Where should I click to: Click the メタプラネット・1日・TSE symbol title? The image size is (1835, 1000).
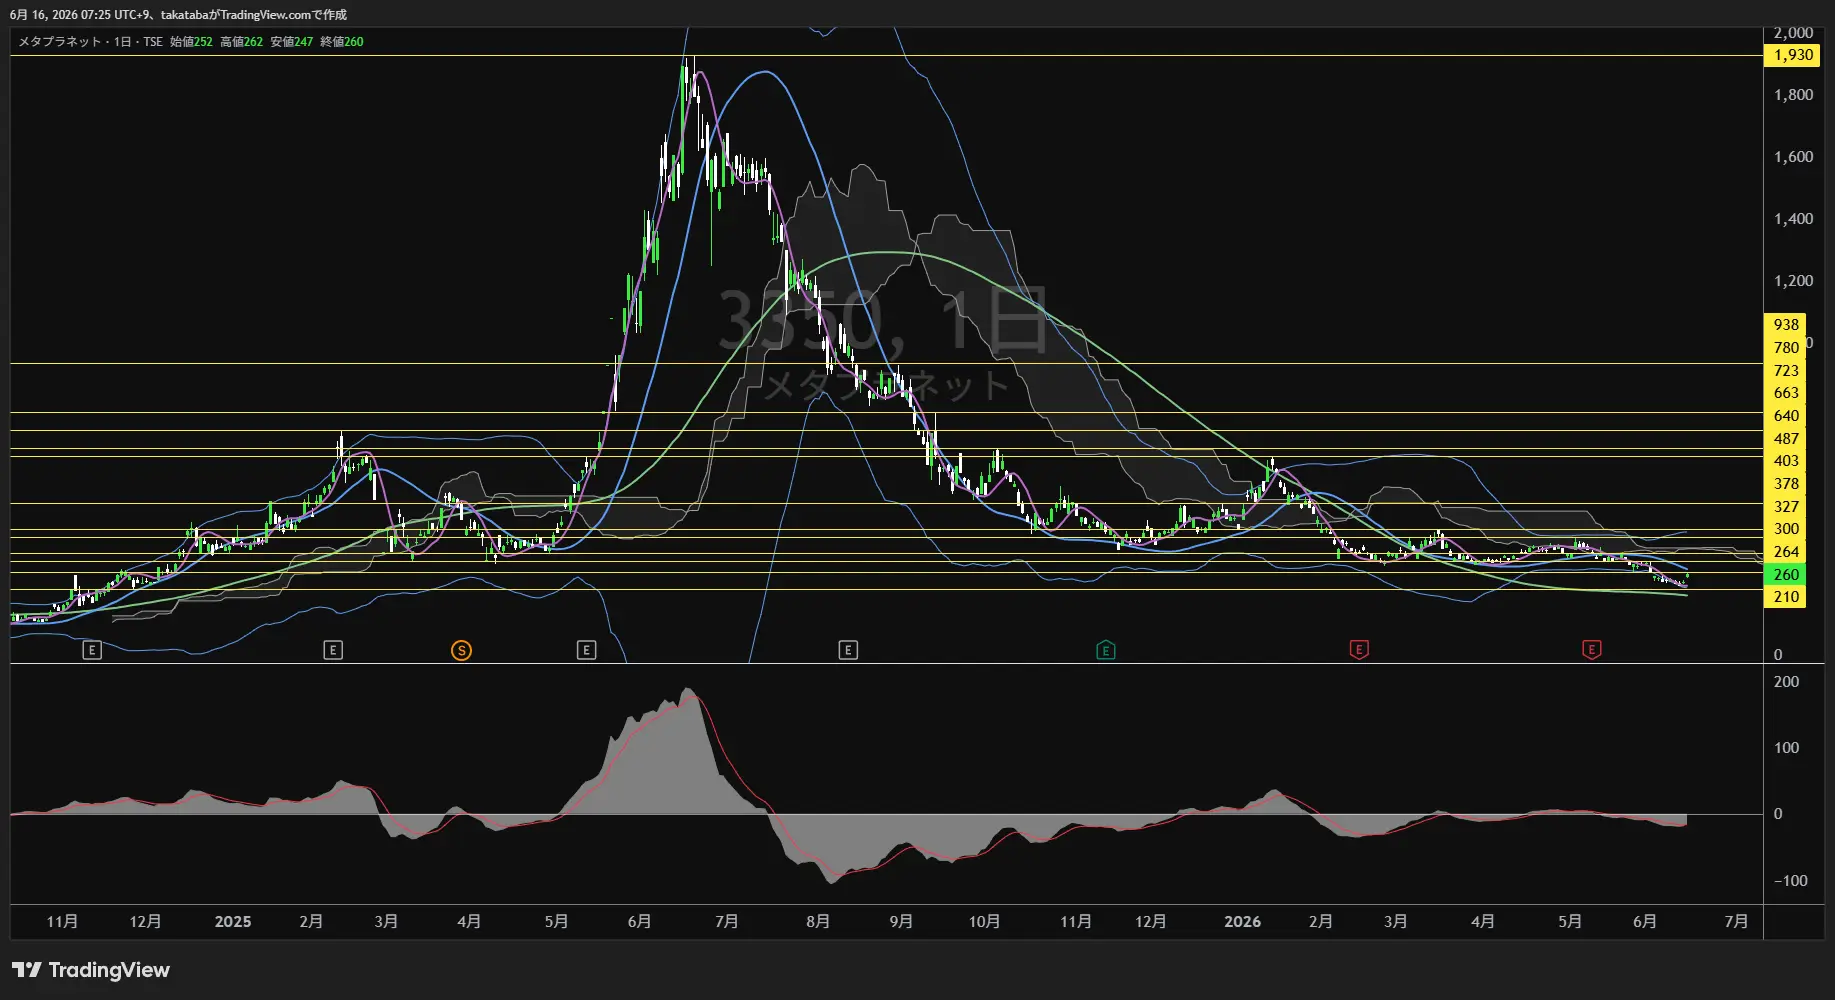90,42
